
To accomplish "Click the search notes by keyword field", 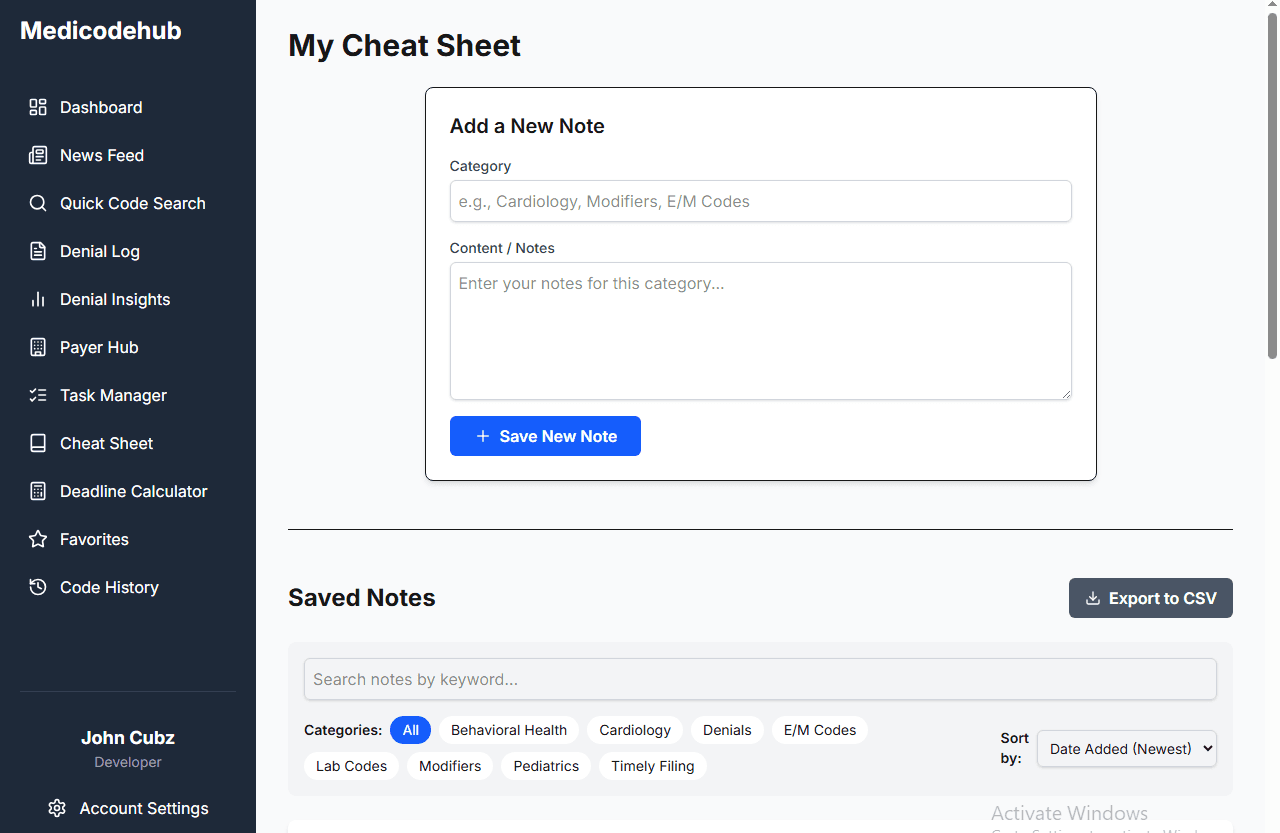I will [760, 679].
